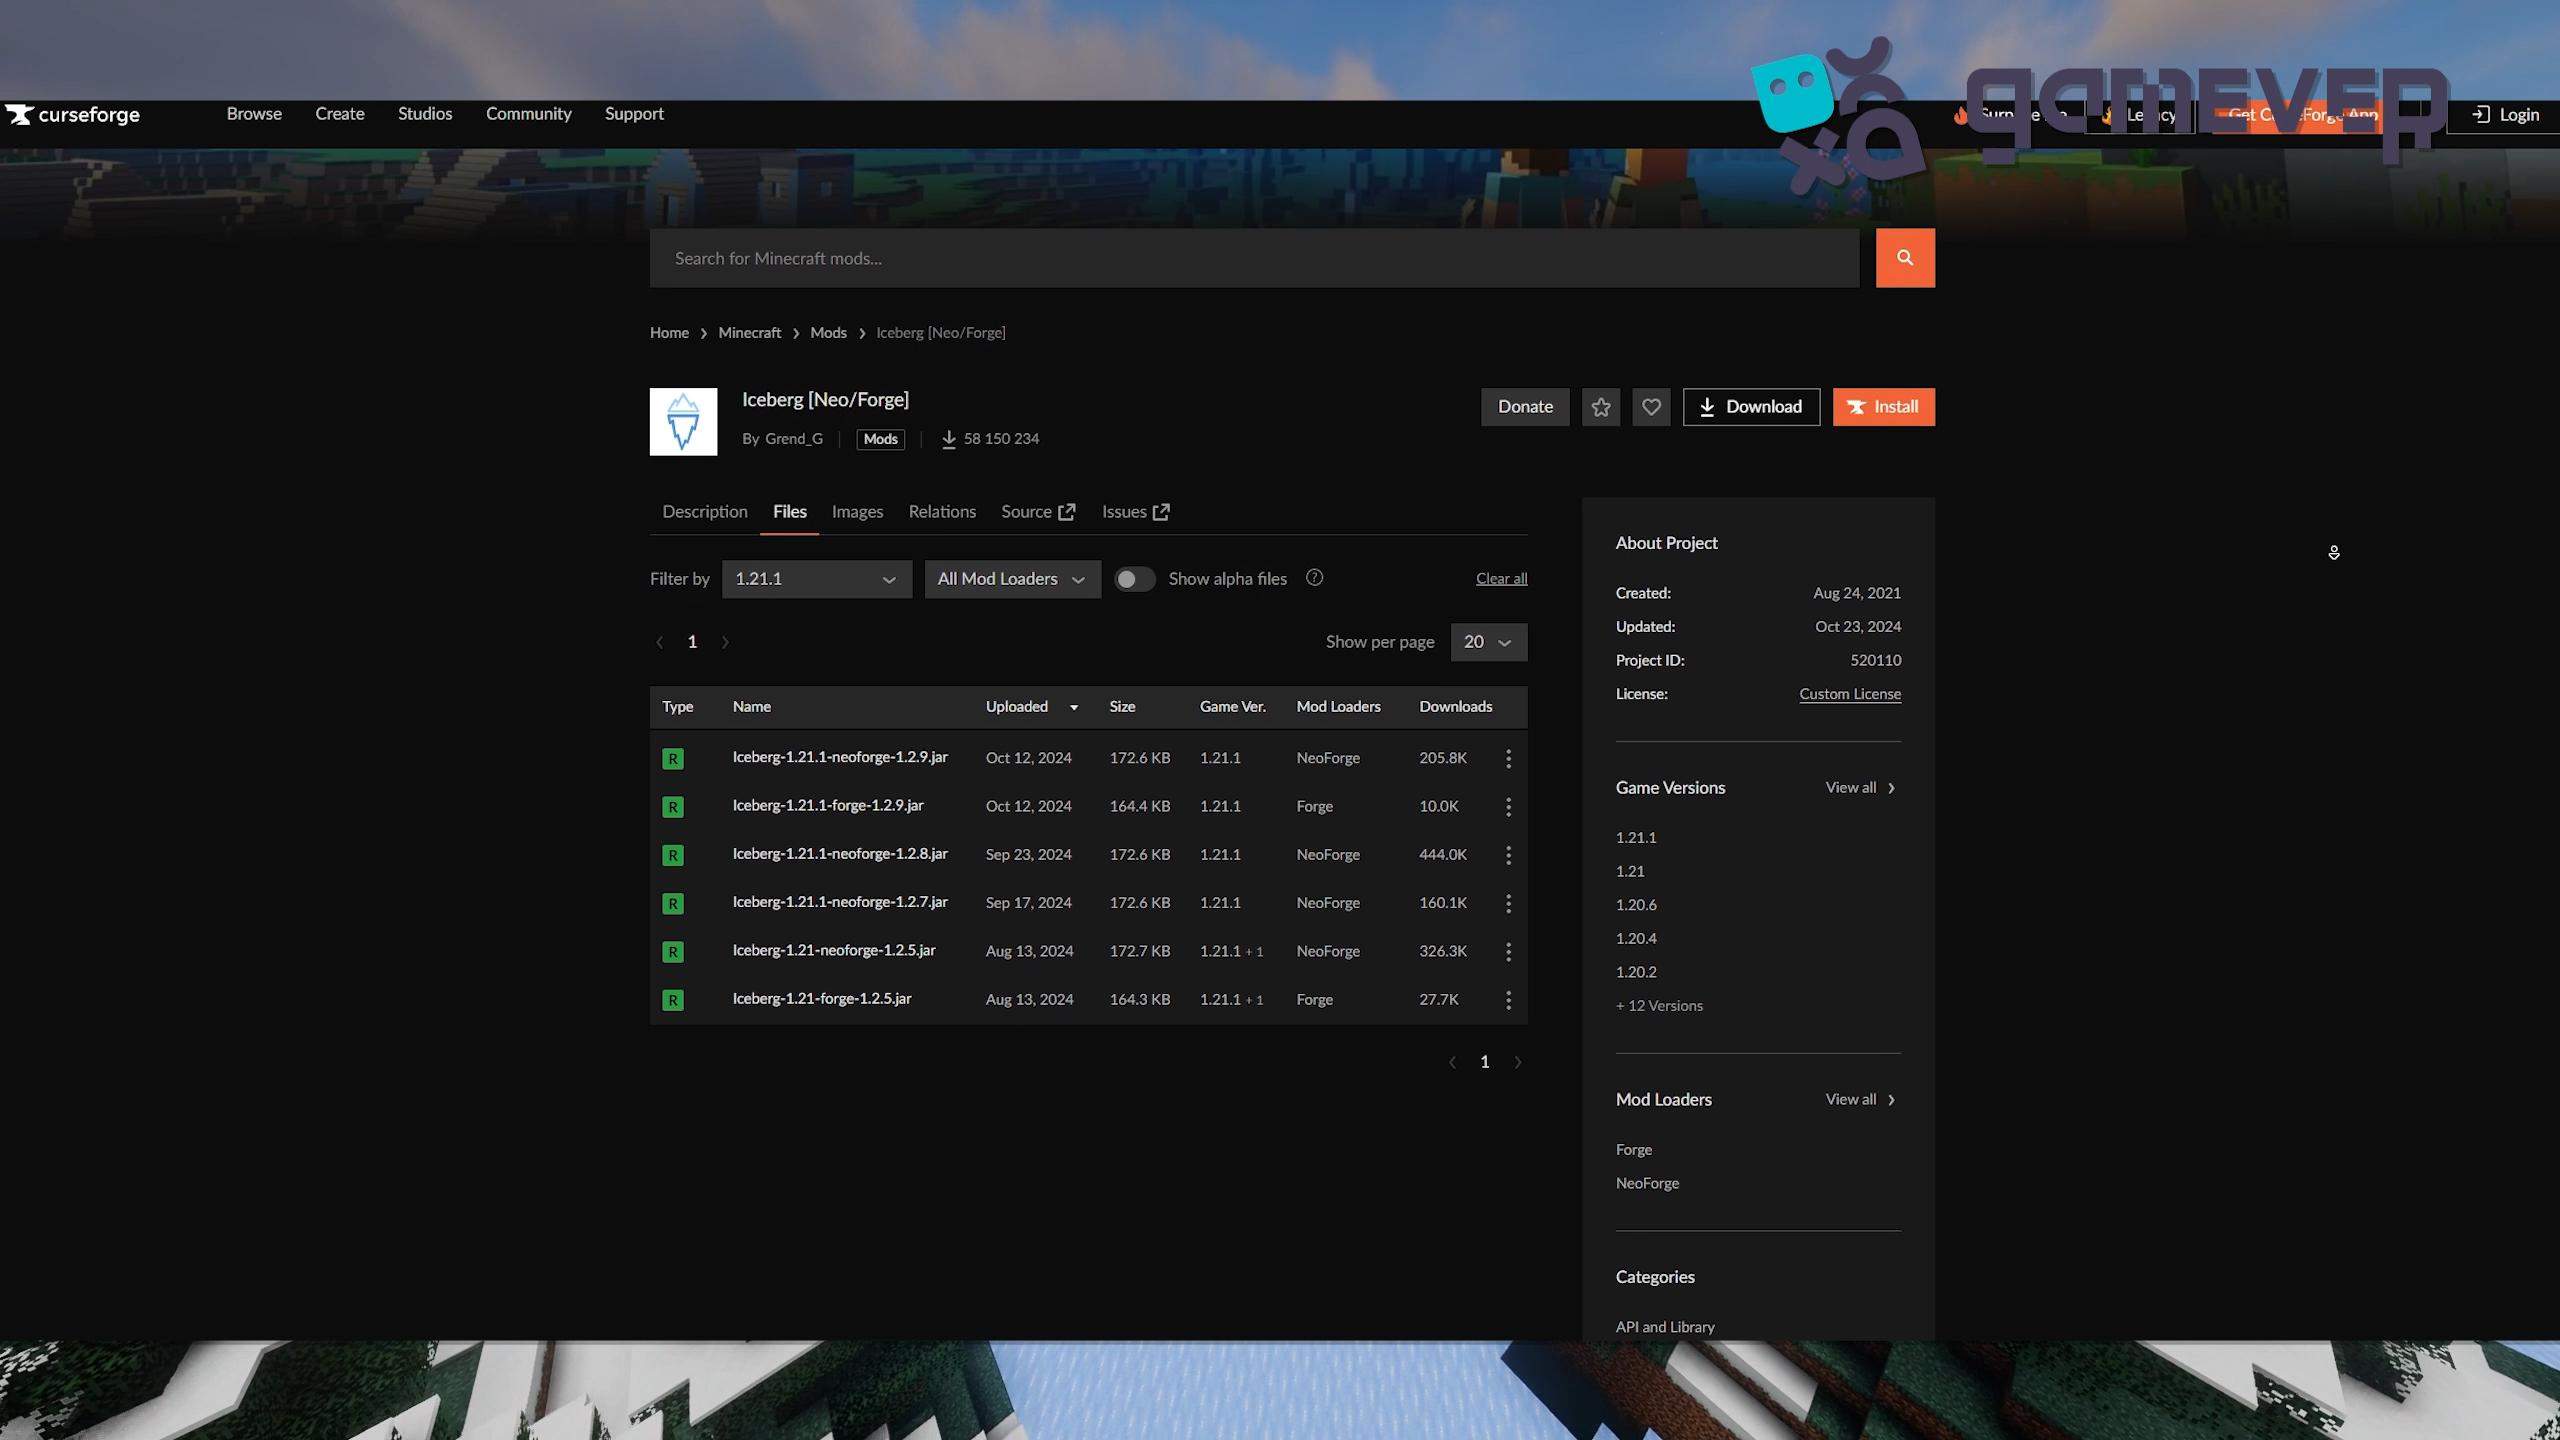Open kebab menu for Iceberg-1.21.1-neoforge-1.2.9.jar
2560x1440 pixels.
click(x=1508, y=758)
